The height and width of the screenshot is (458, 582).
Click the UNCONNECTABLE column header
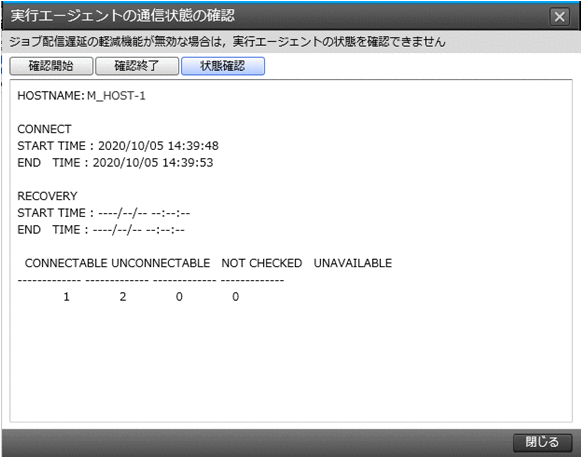(x=161, y=263)
